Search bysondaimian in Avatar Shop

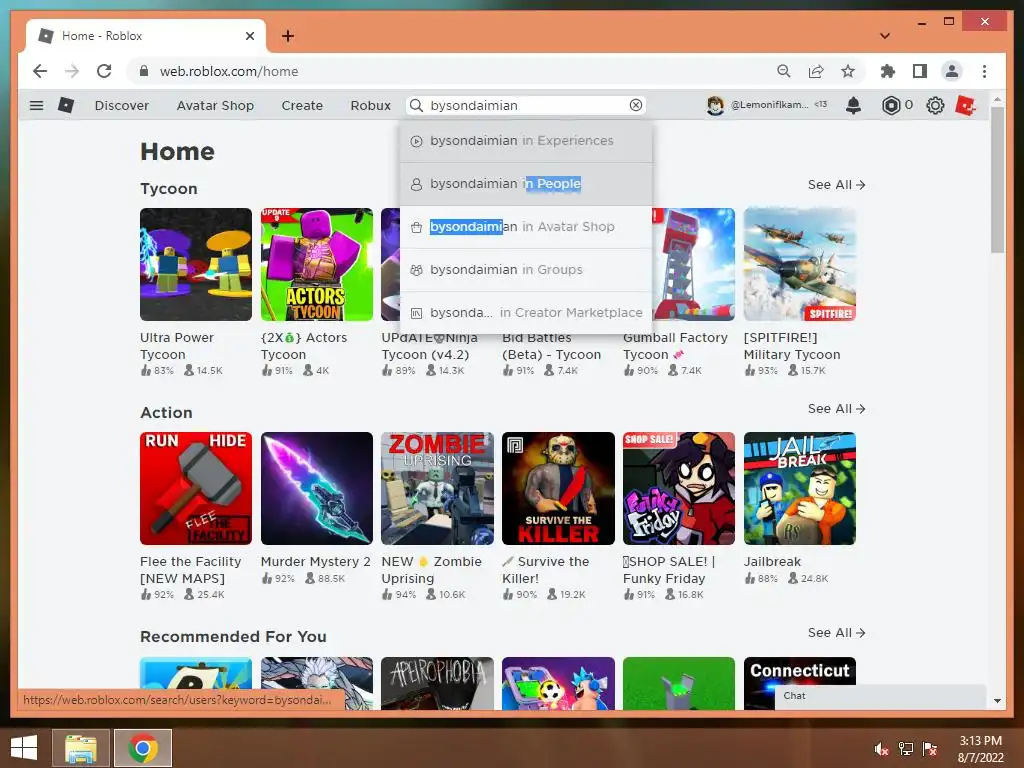tap(526, 227)
